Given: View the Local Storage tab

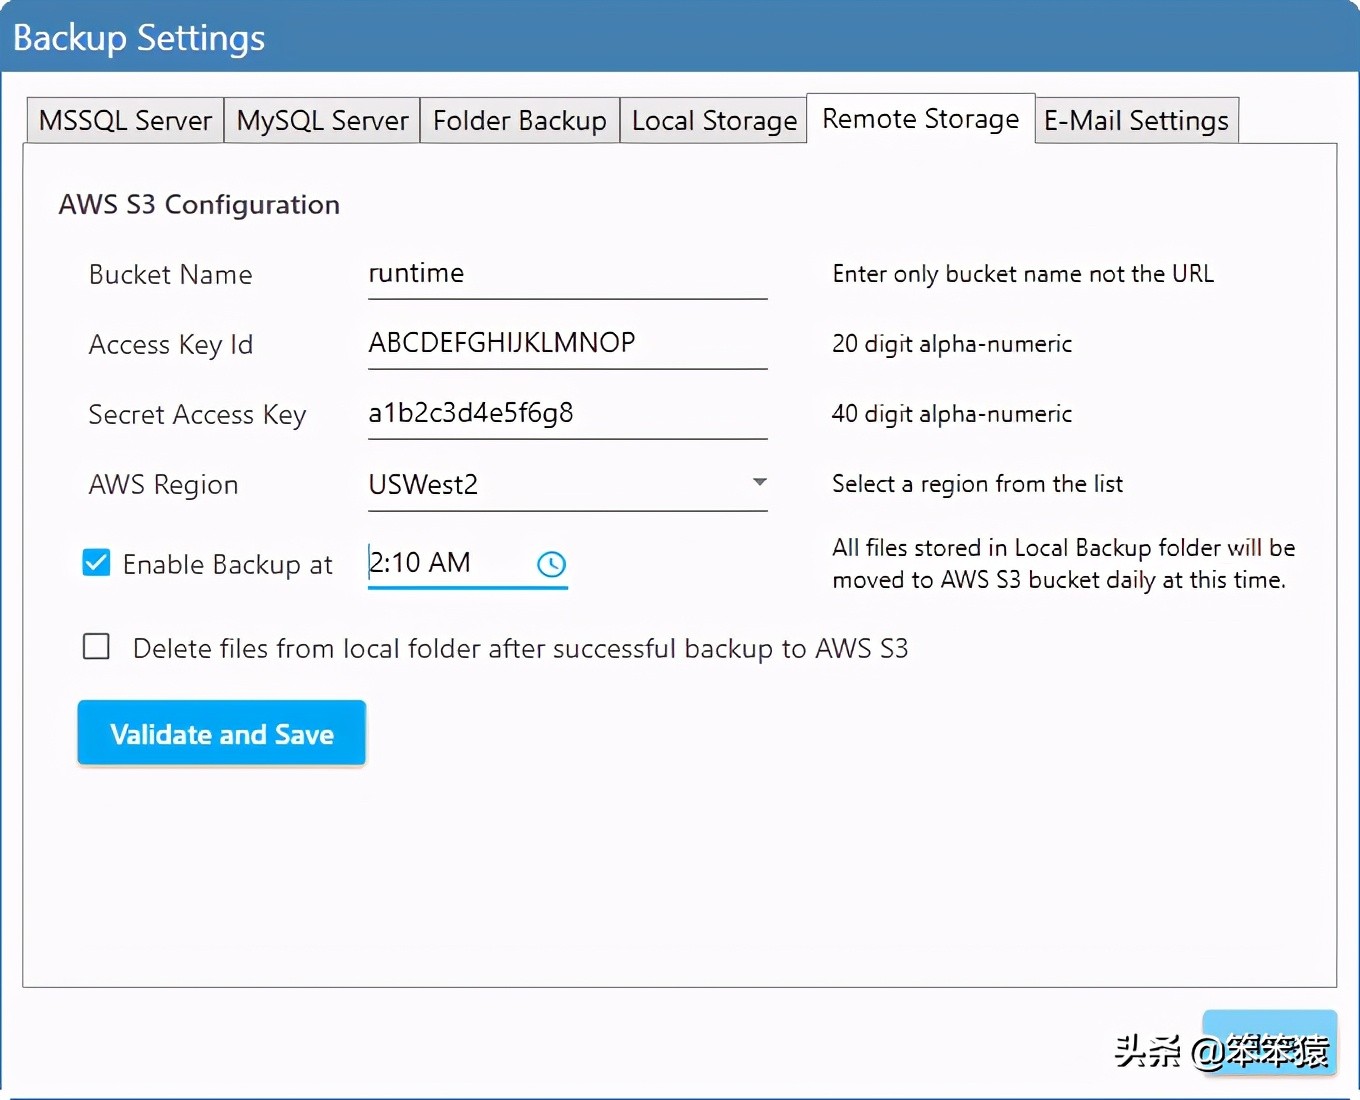Looking at the screenshot, I should [713, 119].
